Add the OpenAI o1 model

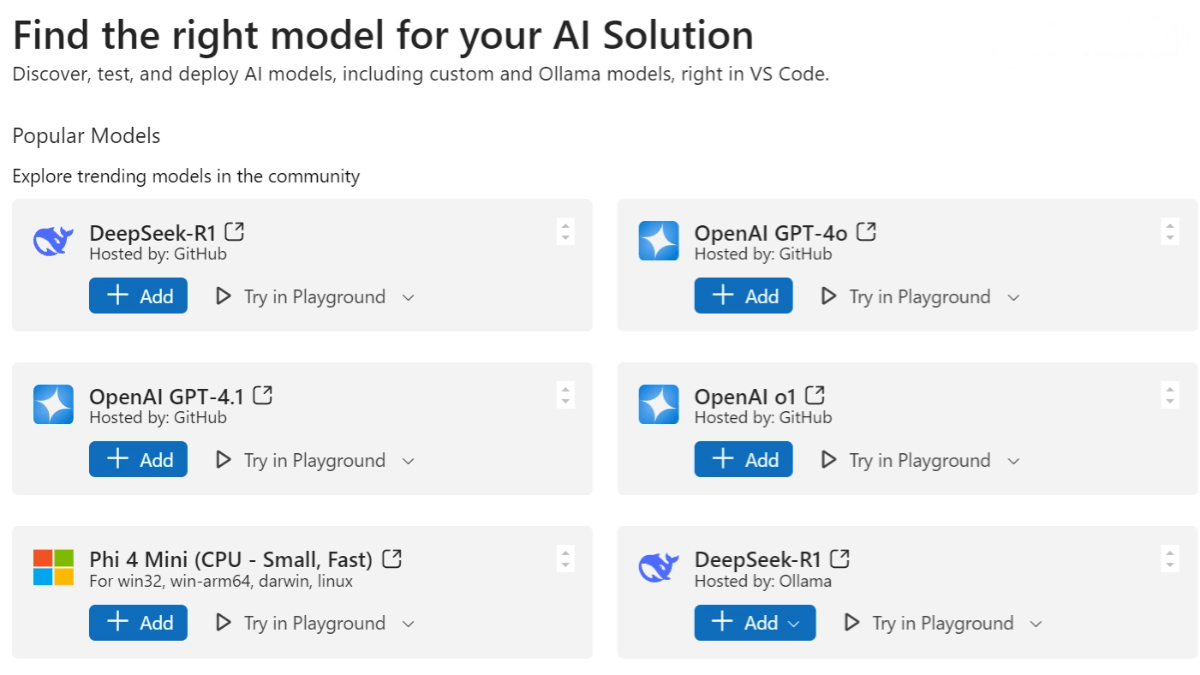743,460
